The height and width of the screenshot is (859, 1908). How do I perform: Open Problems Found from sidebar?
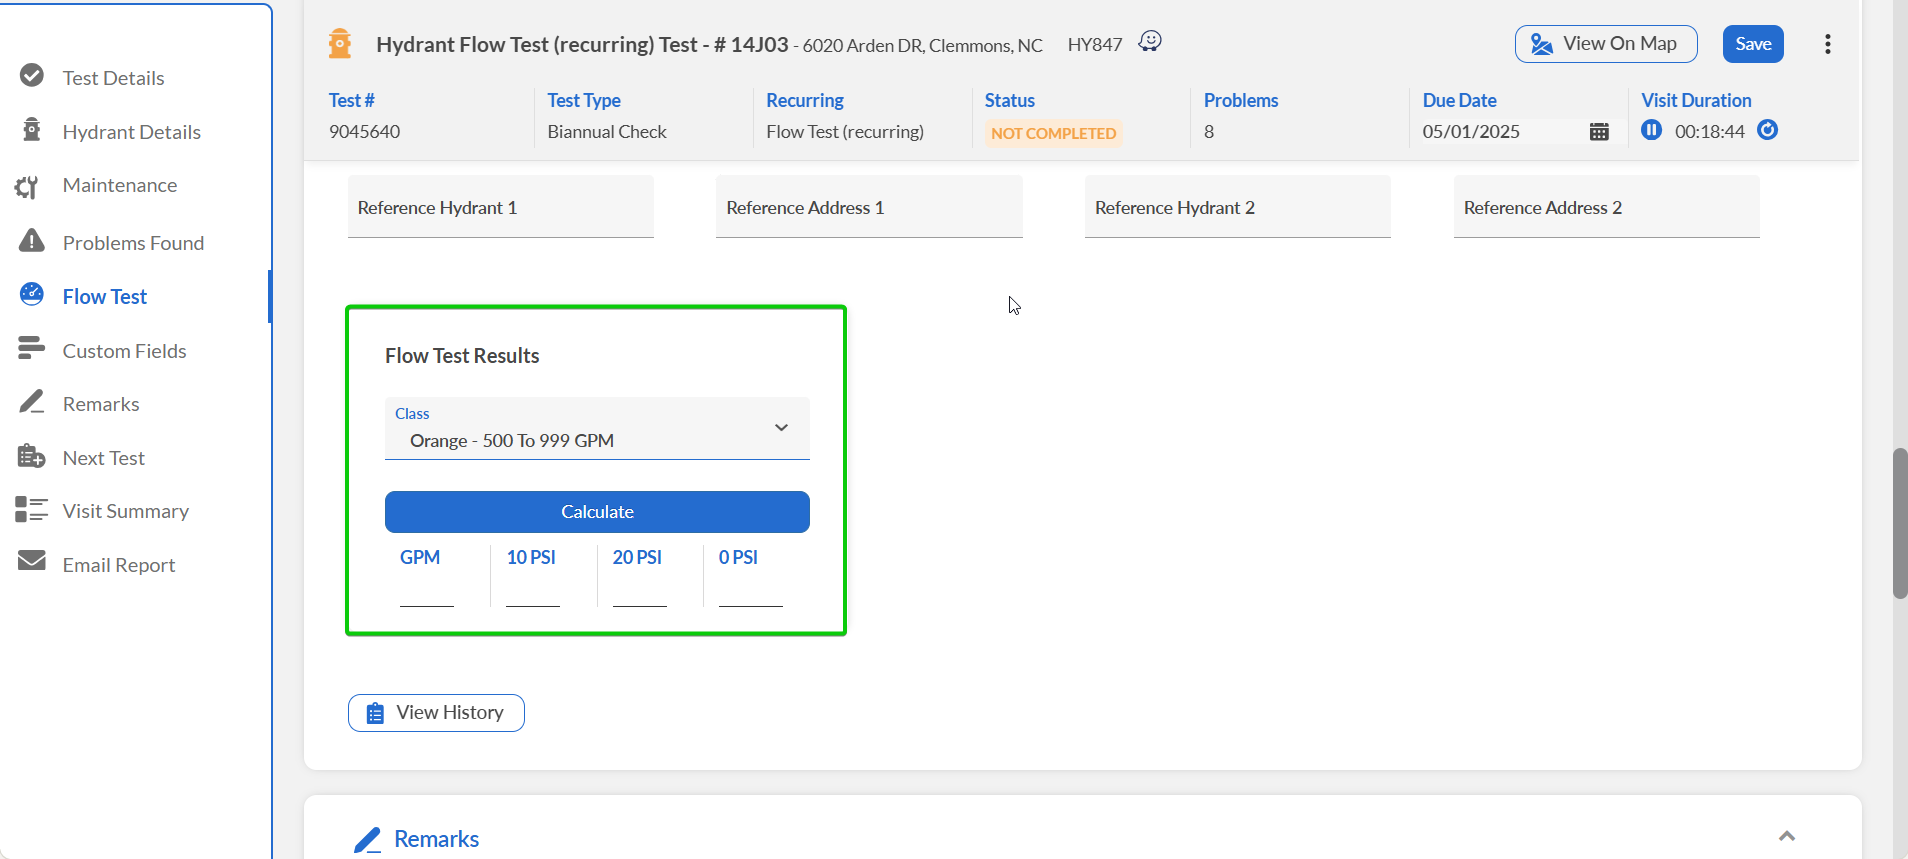point(132,243)
